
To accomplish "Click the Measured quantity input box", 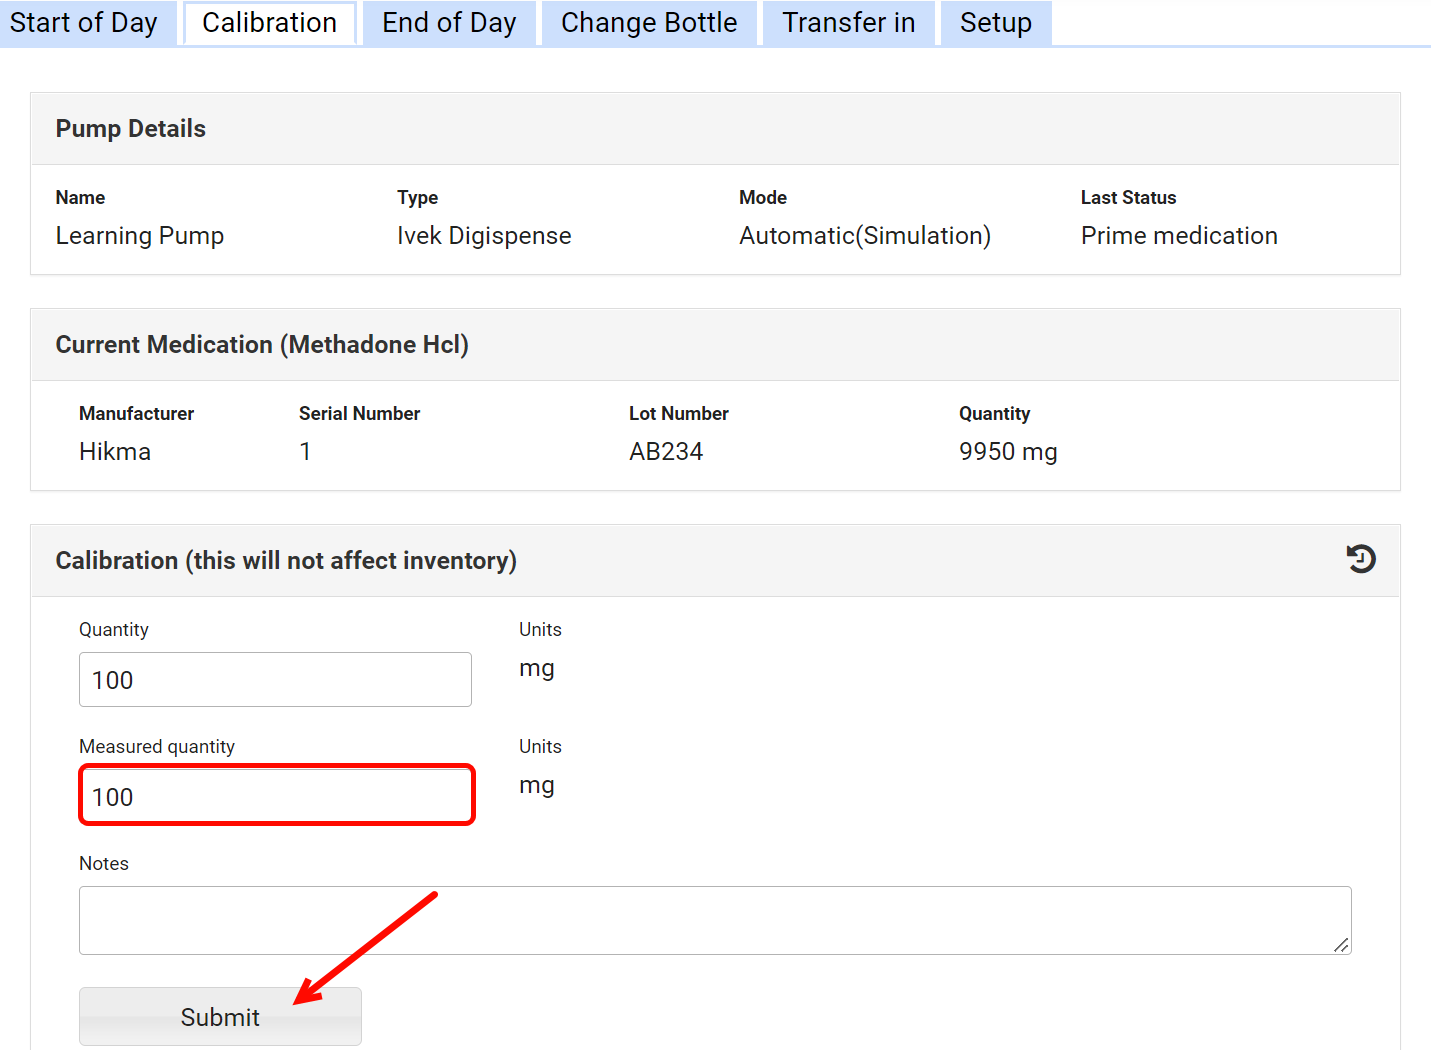I will tap(275, 797).
